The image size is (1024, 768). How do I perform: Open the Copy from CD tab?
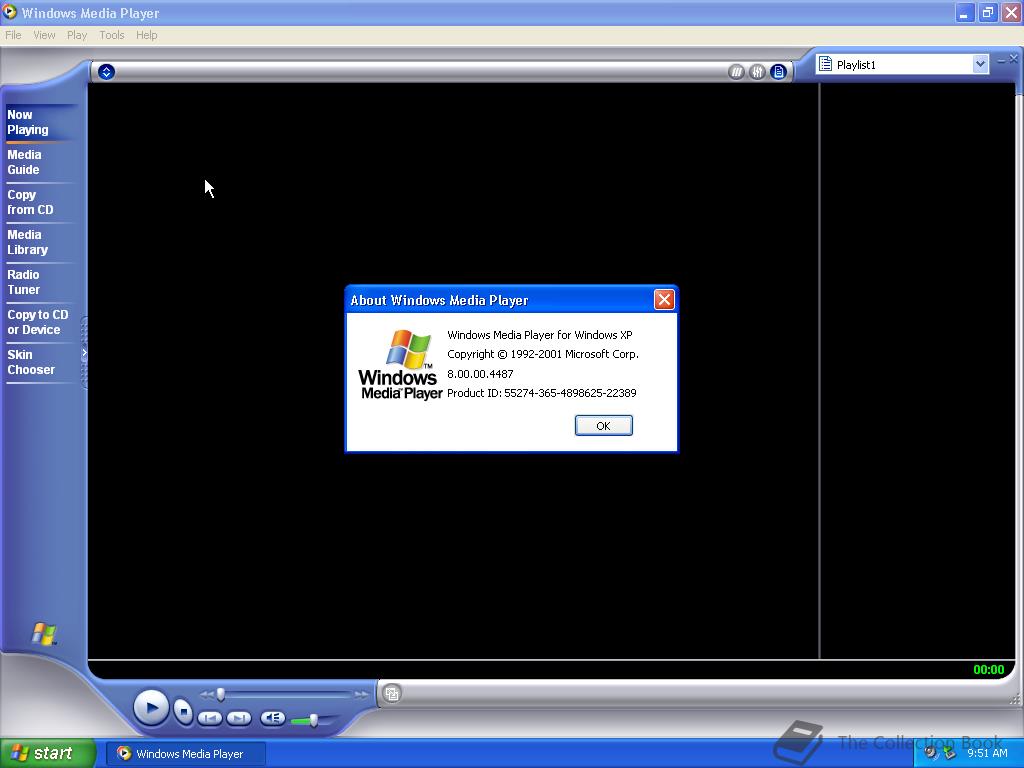tap(30, 202)
